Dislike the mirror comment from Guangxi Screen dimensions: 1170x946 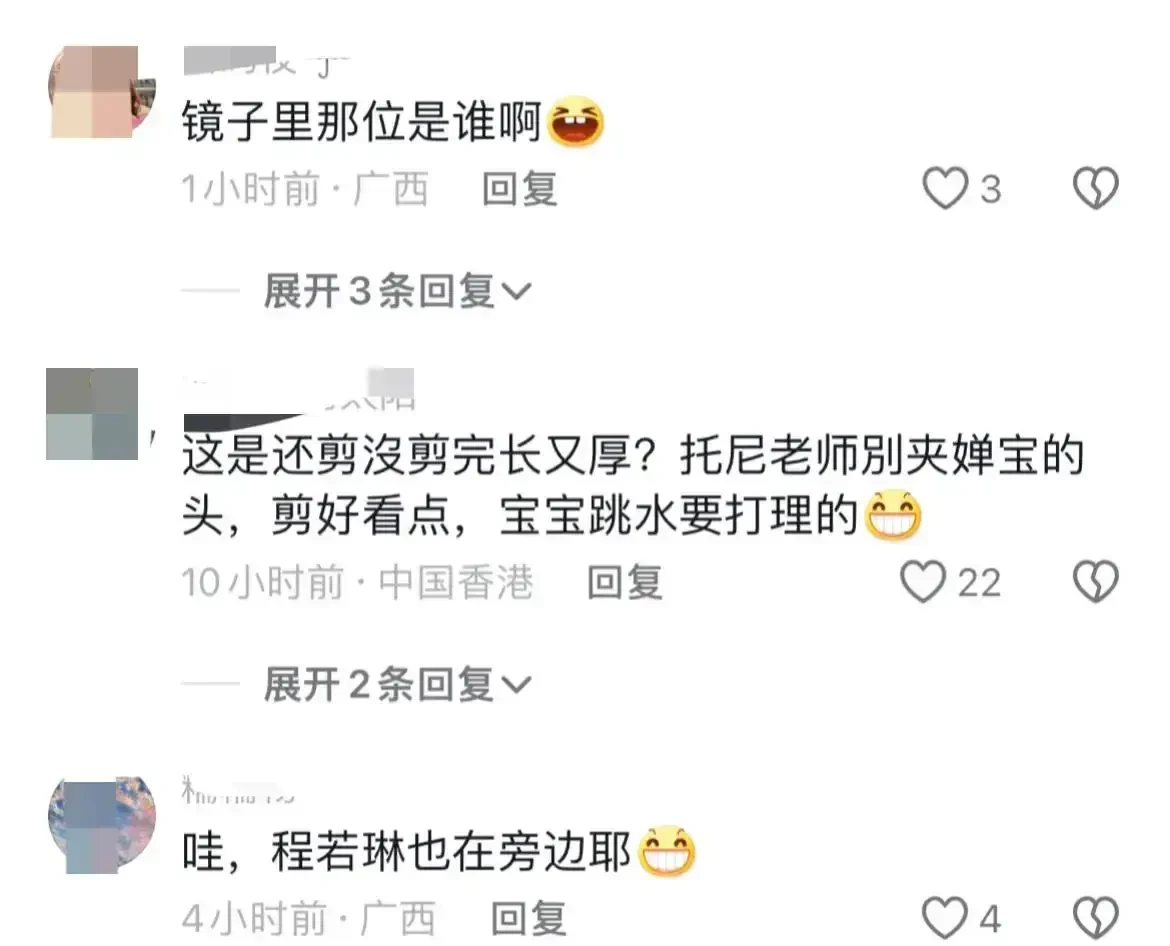[1095, 188]
